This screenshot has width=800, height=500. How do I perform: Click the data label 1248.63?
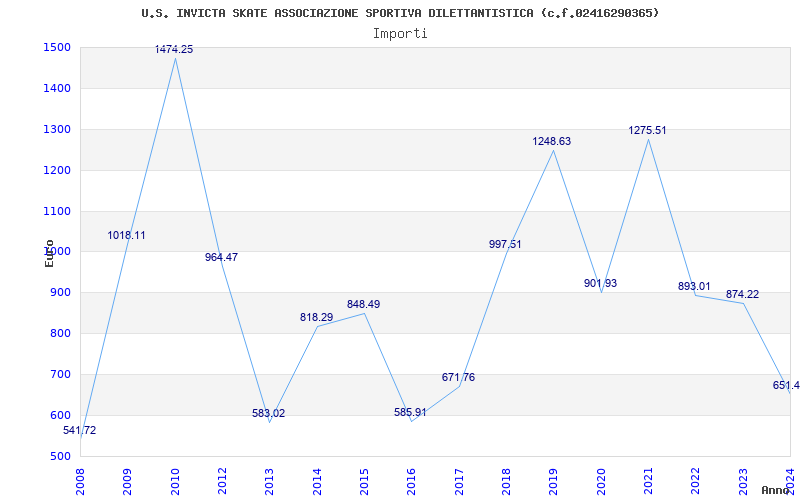click(552, 142)
